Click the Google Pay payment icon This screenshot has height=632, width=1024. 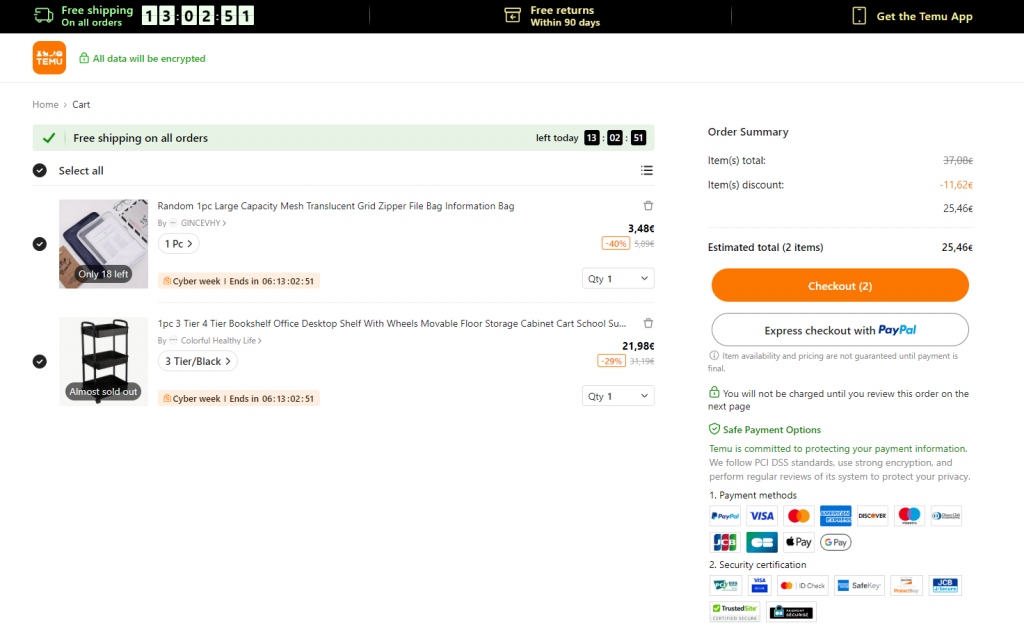[x=835, y=542]
